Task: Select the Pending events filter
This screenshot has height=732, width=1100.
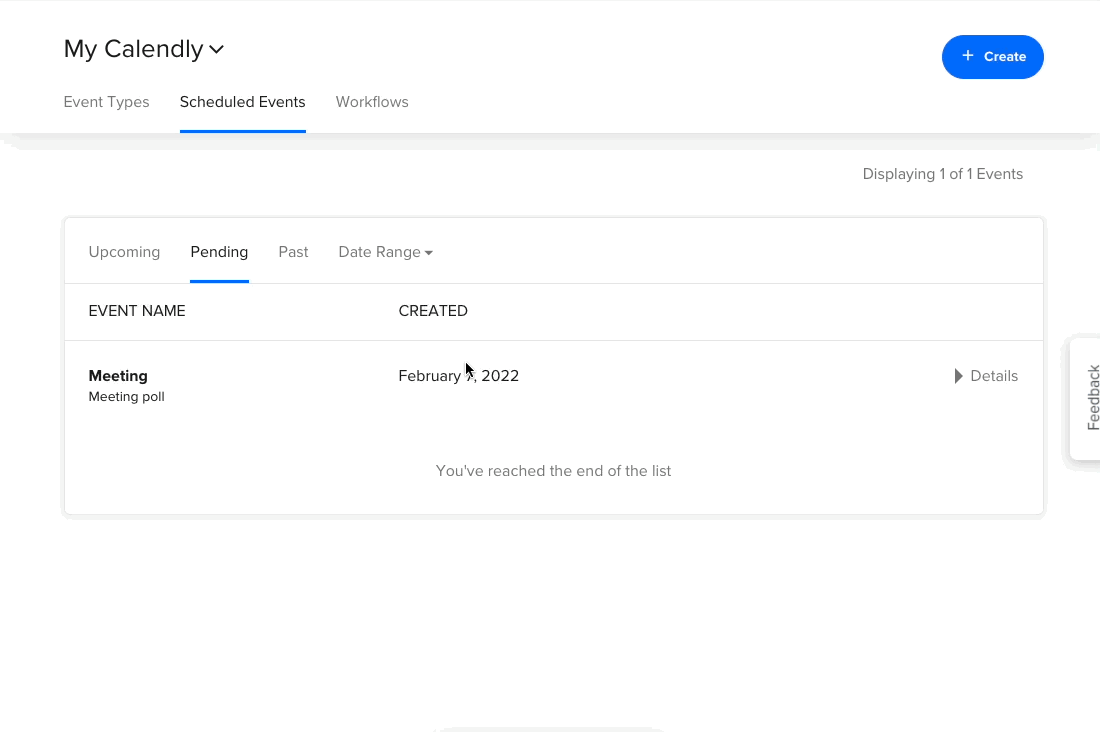Action: [219, 252]
